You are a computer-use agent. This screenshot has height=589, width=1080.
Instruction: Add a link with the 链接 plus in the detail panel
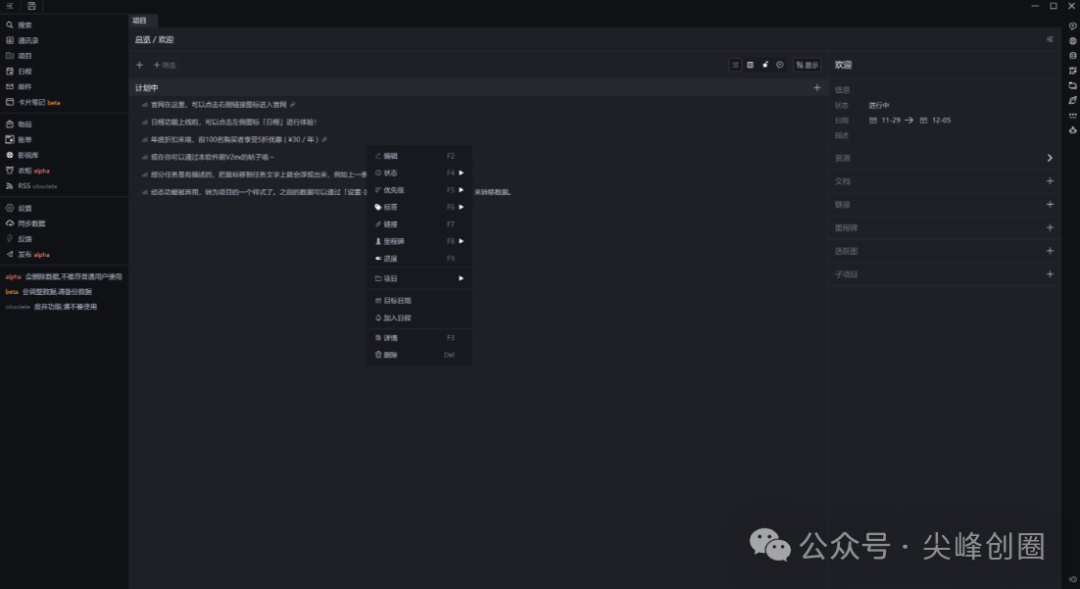pos(1050,205)
